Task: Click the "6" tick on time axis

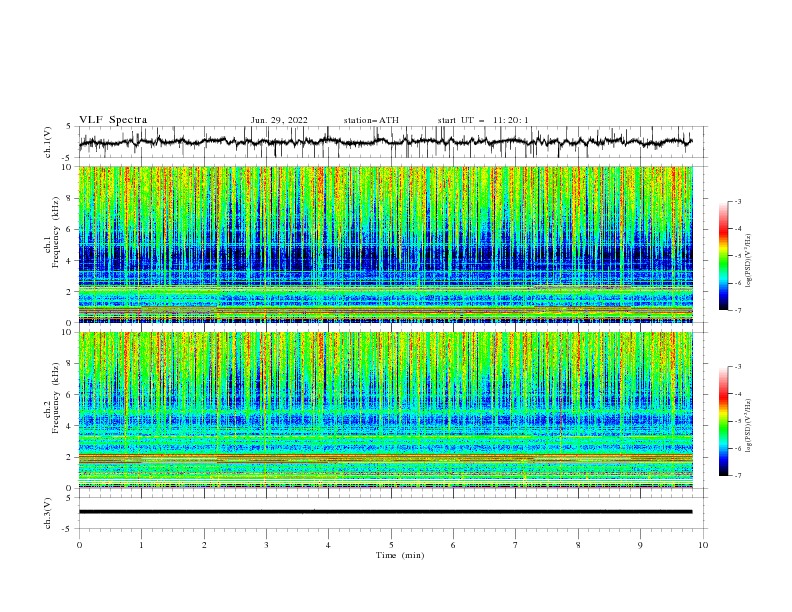Action: tap(453, 545)
